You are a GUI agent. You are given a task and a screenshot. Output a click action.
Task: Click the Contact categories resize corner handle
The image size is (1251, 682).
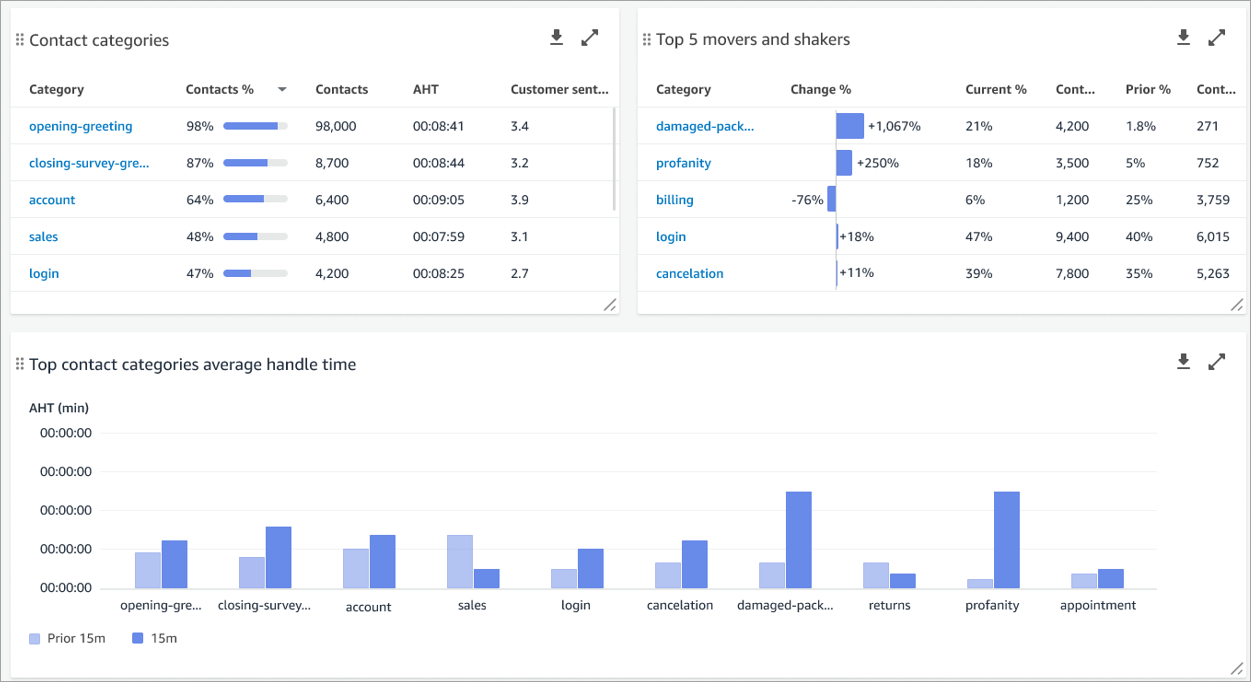click(609, 305)
